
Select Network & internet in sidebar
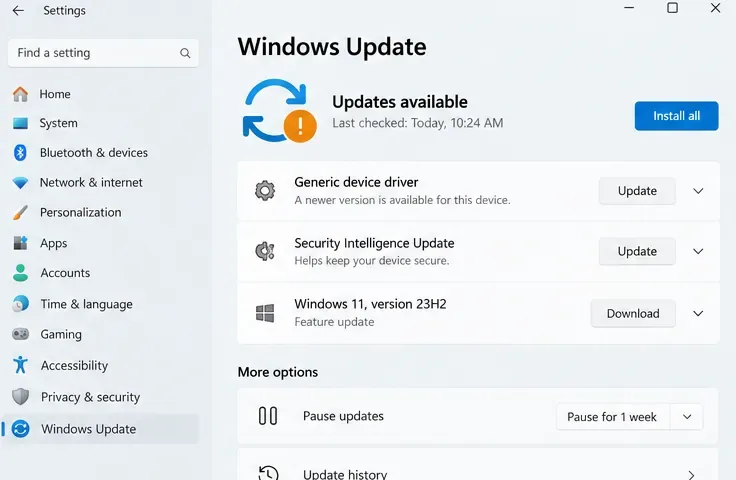[x=100, y=183]
